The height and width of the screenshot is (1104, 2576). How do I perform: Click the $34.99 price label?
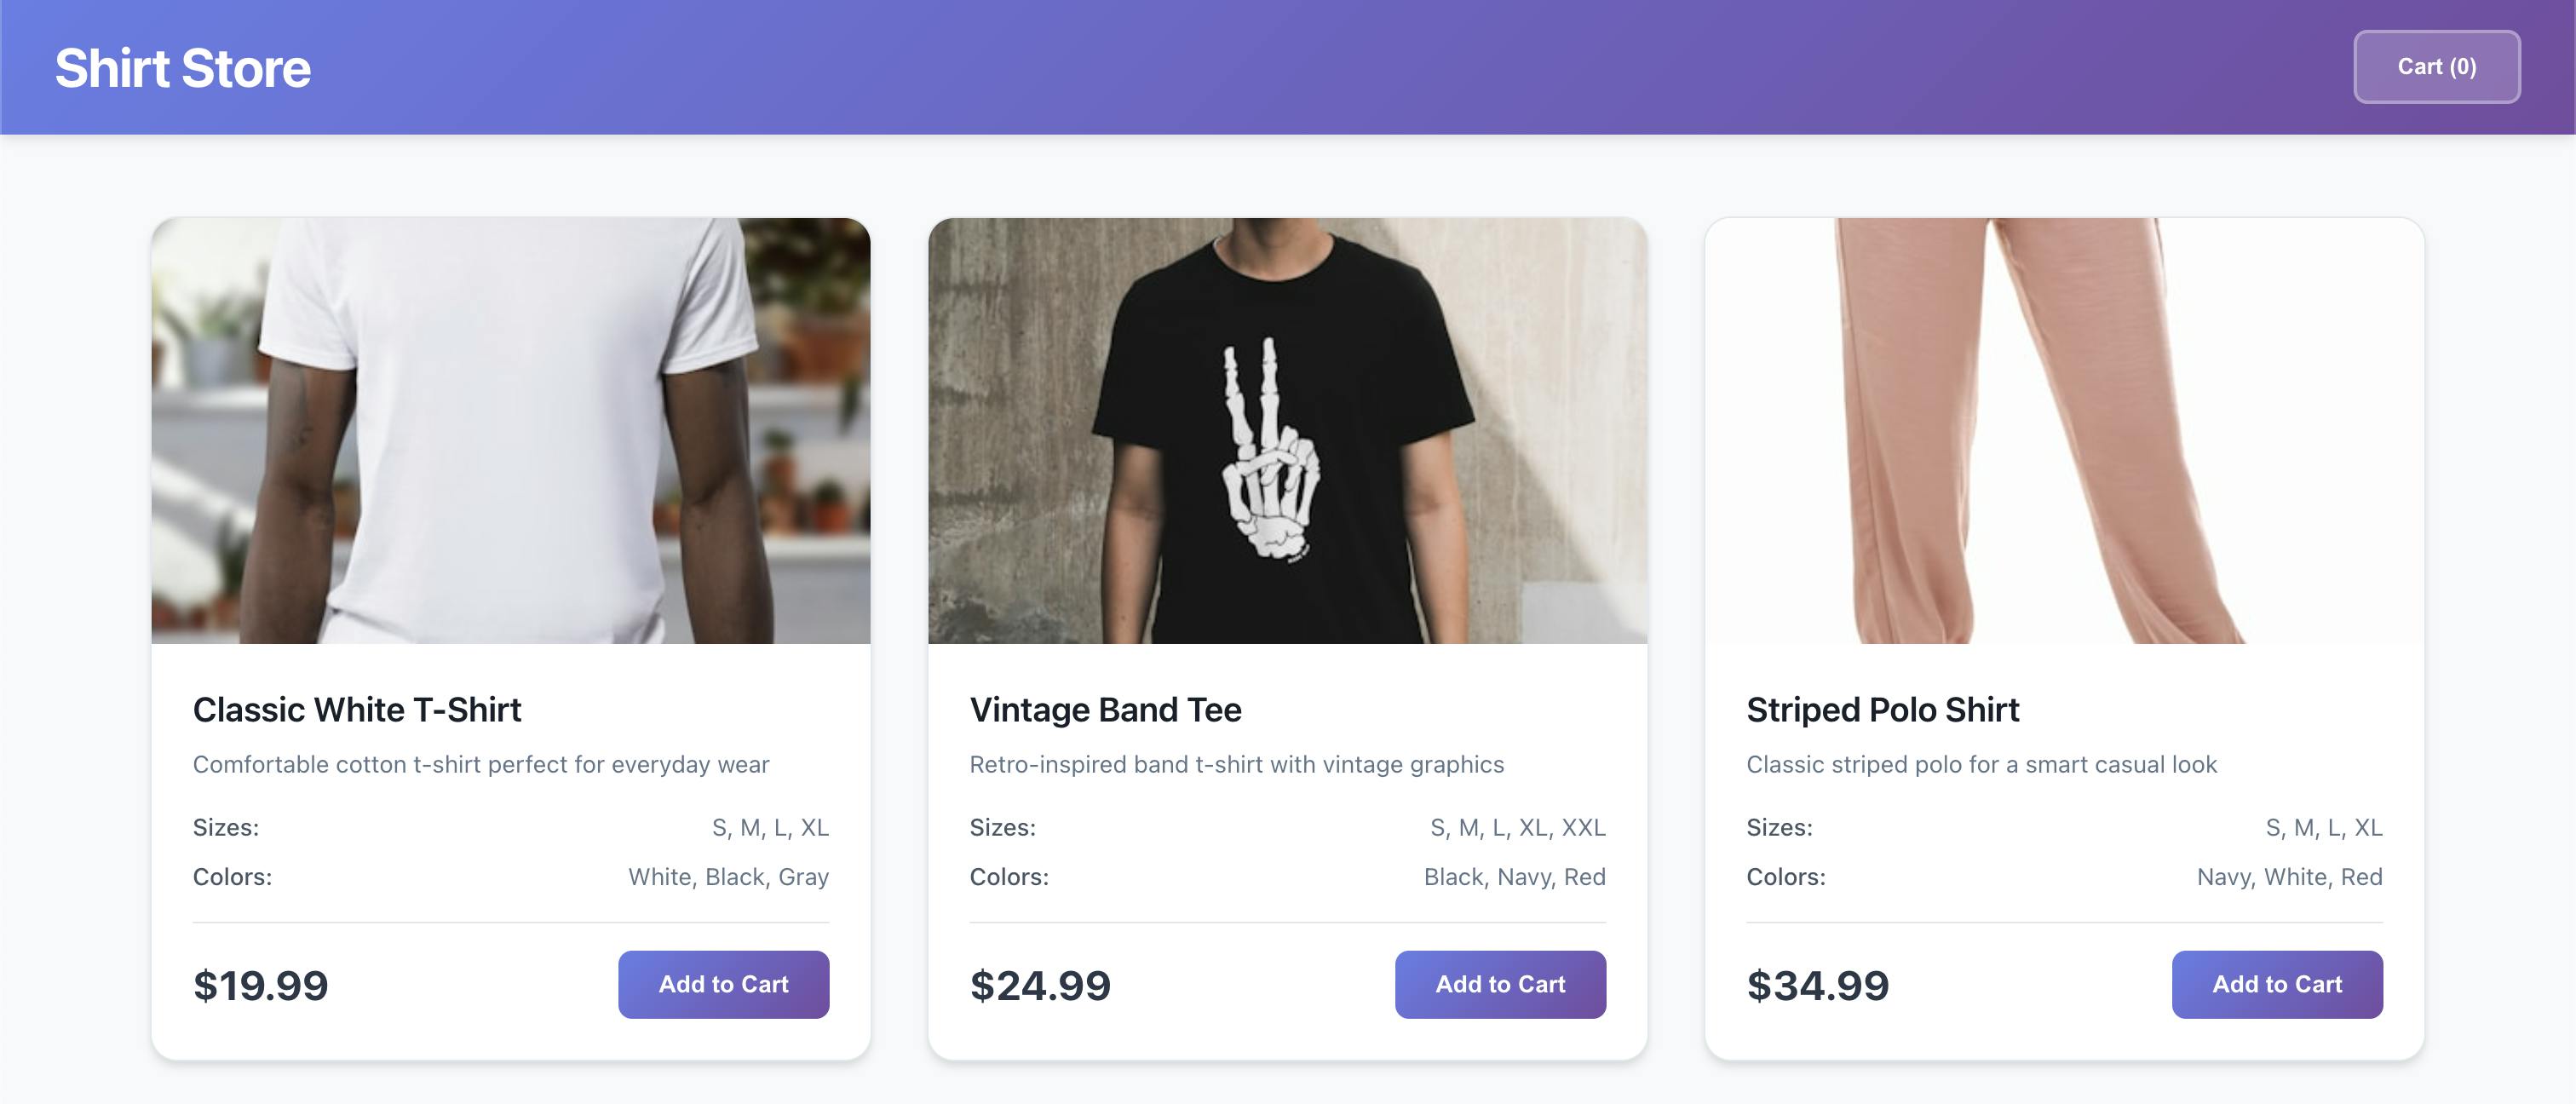1817,985
